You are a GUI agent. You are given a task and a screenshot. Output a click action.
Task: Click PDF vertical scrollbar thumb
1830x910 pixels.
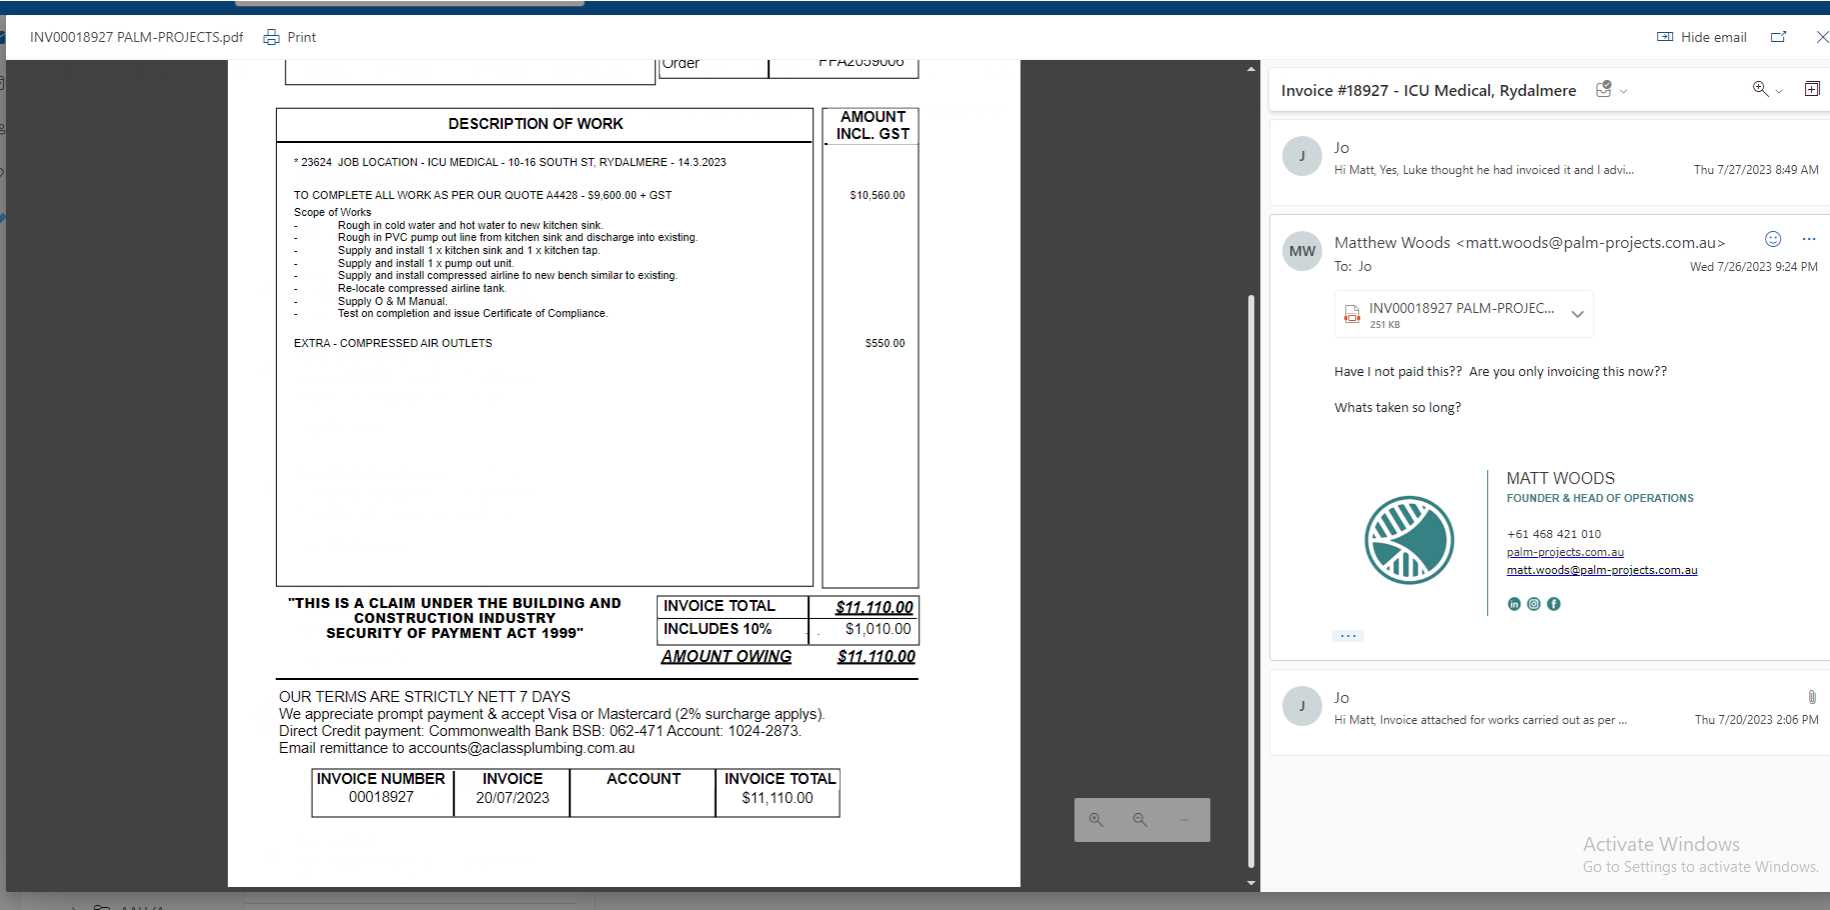pos(1251,580)
